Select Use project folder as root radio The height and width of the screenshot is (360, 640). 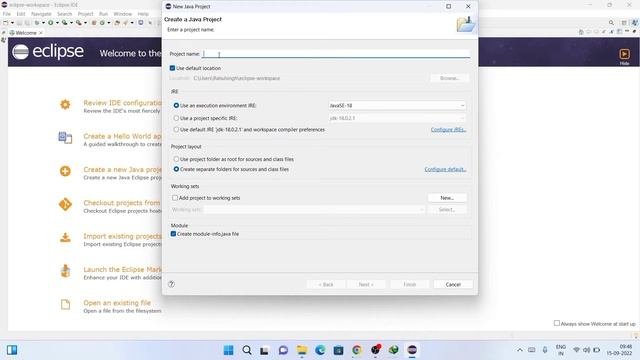pos(176,159)
